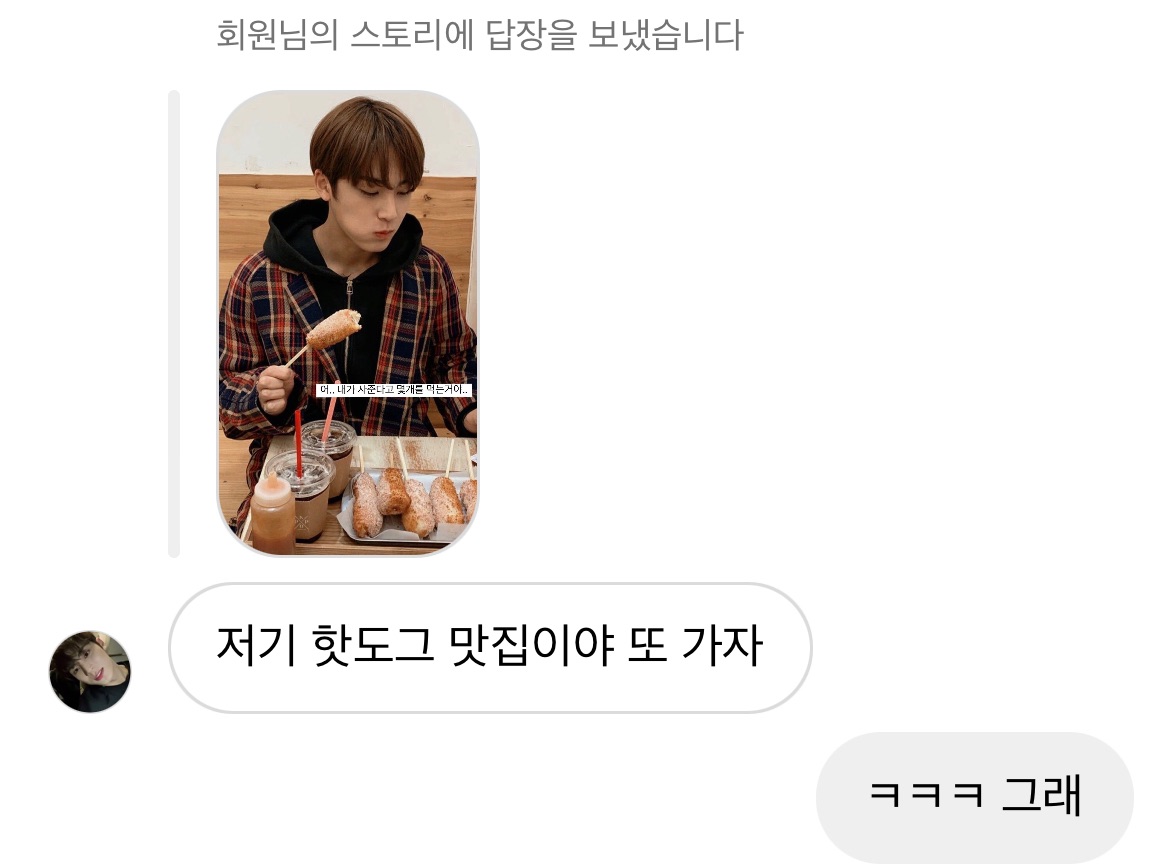Tap the word '그래' in the sent reply
This screenshot has width=1170, height=867.
[x=1041, y=795]
